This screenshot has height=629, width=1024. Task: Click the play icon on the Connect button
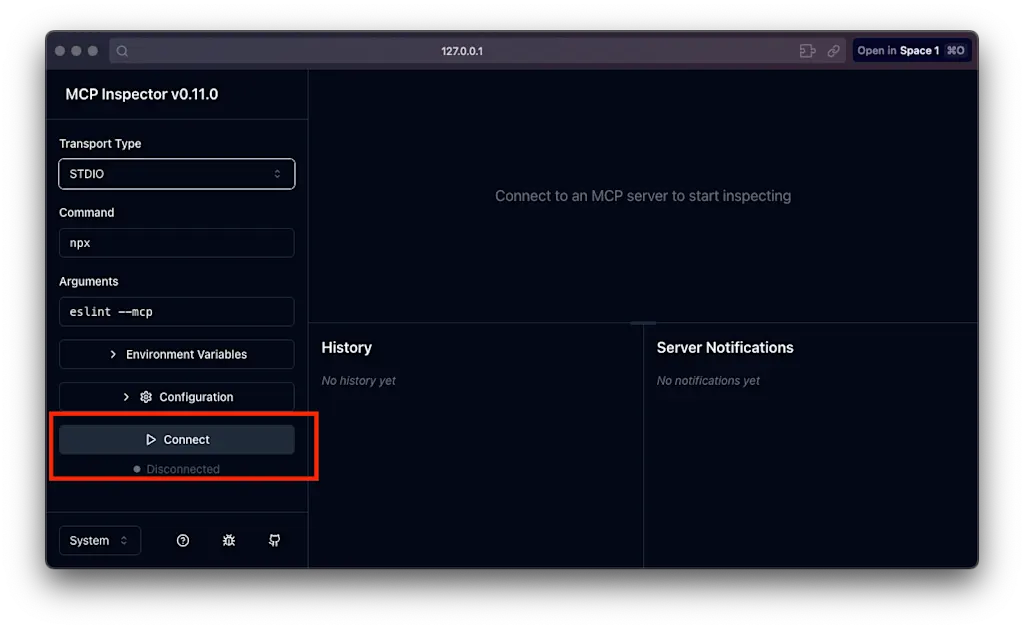151,440
